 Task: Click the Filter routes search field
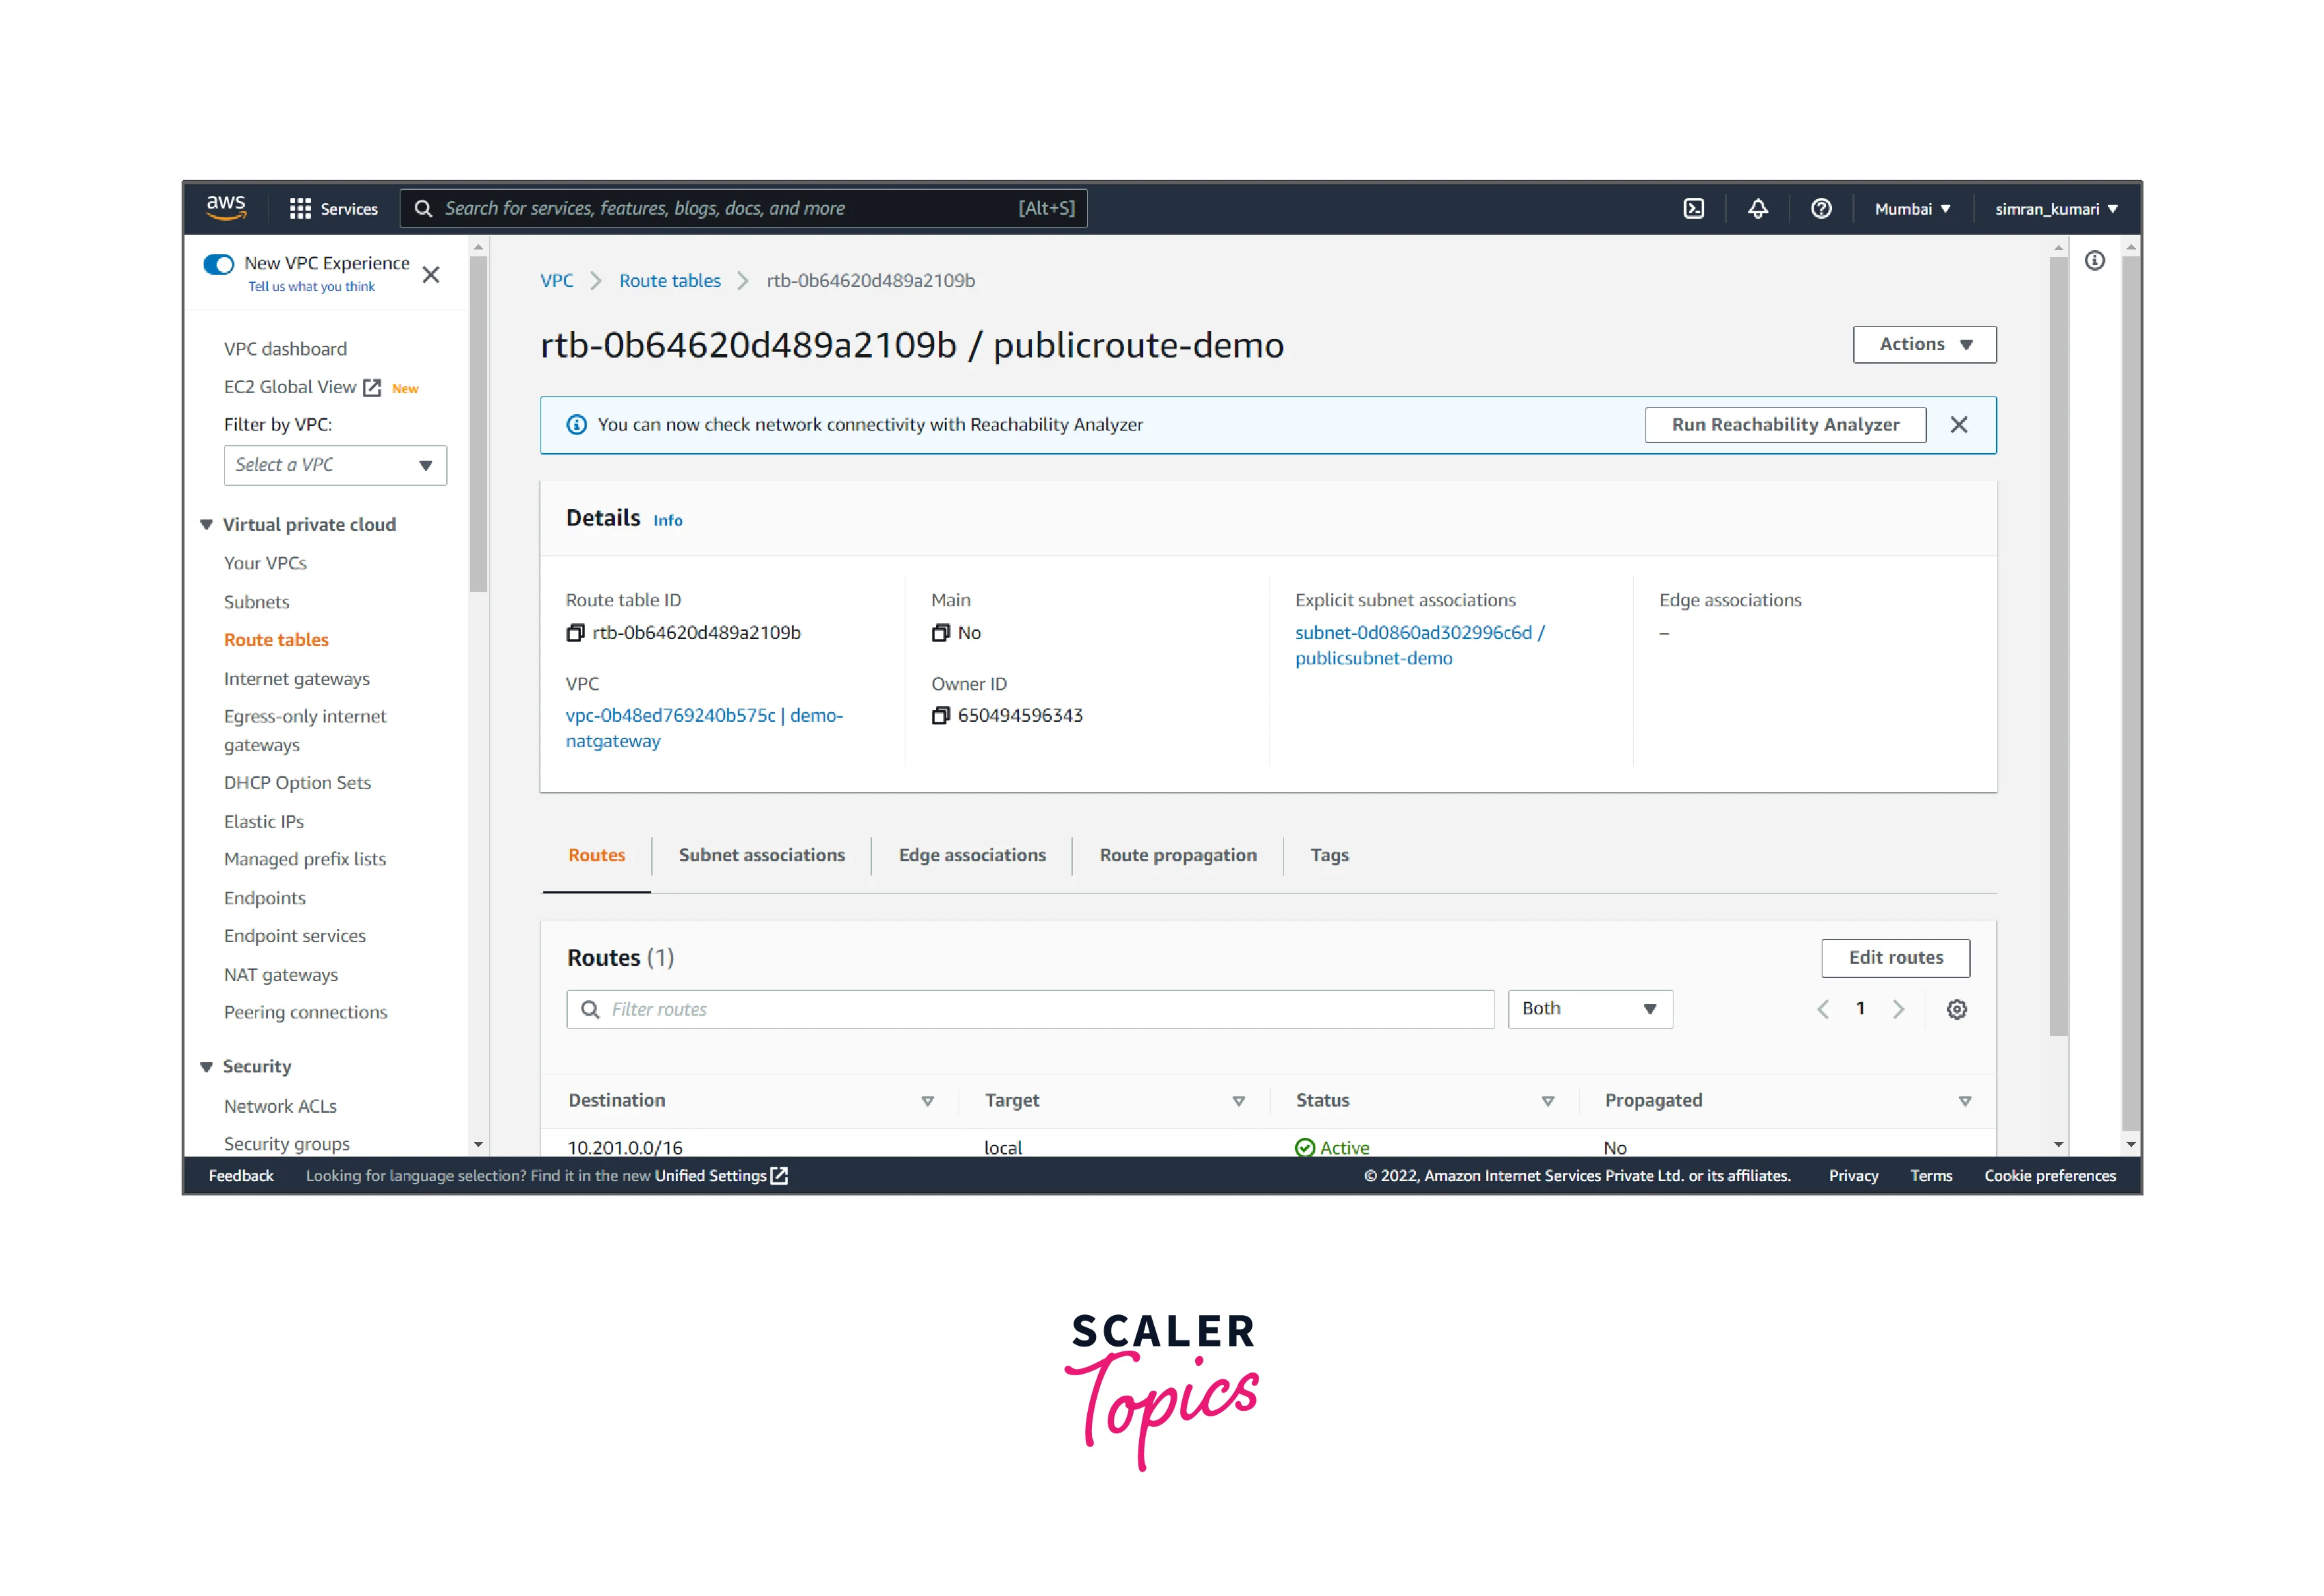pyautogui.click(x=1030, y=1009)
